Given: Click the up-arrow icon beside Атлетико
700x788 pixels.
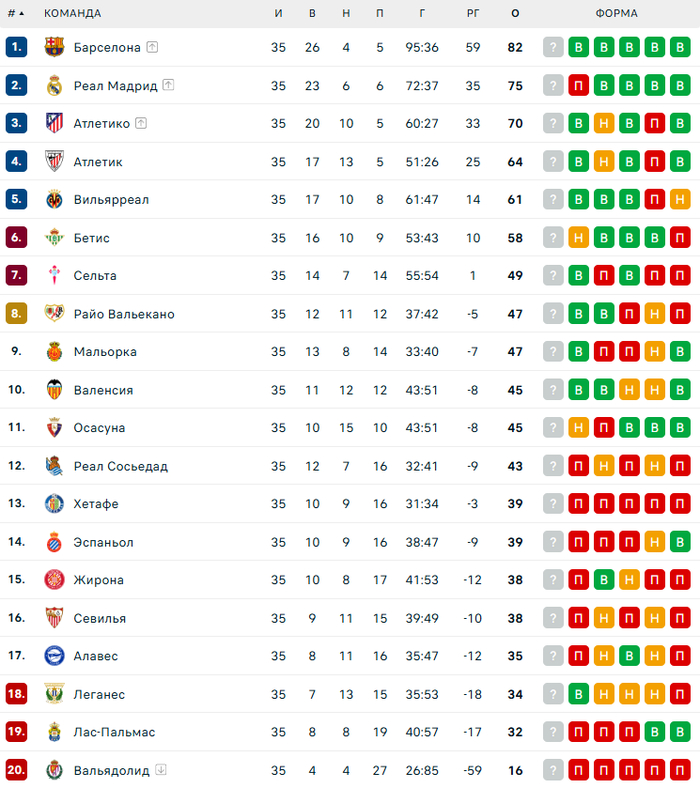Looking at the screenshot, I should click(141, 124).
